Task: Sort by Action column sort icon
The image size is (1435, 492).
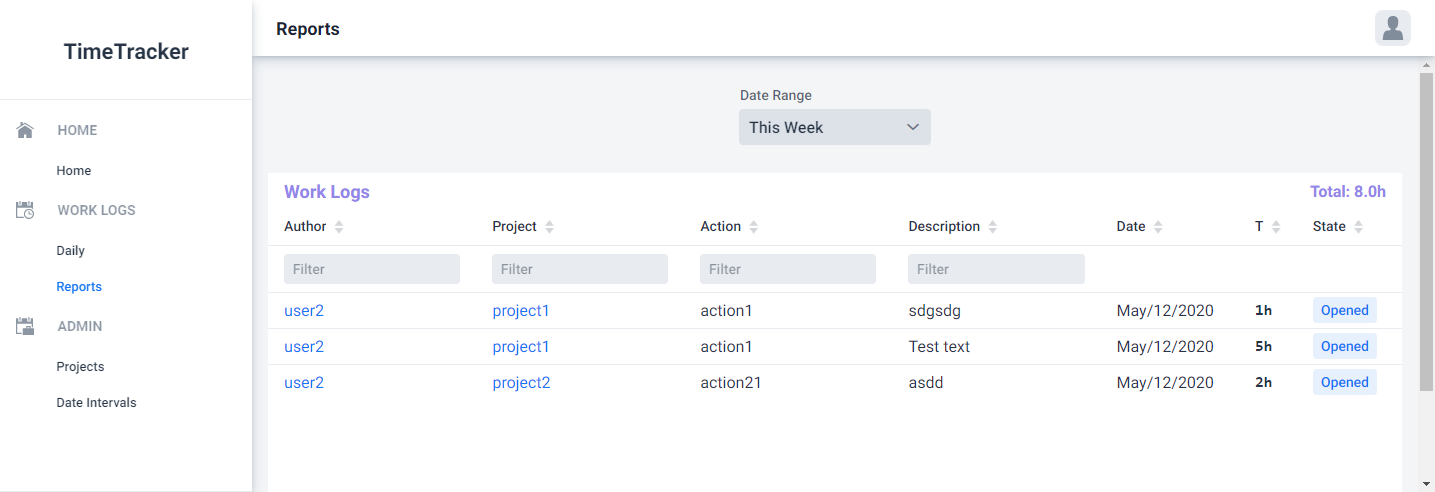Action: [753, 227]
